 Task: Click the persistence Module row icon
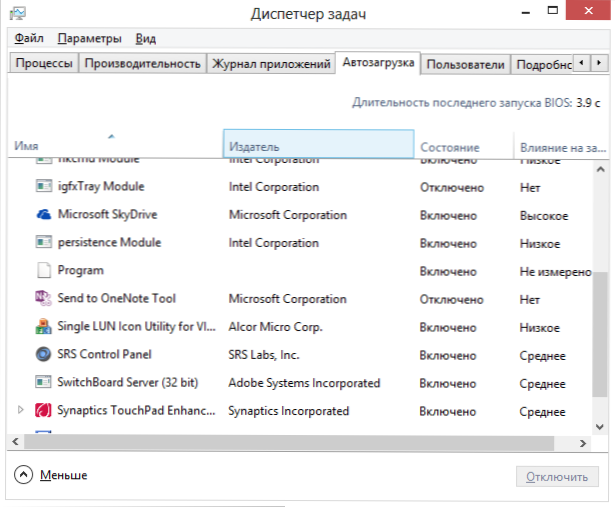click(x=44, y=242)
